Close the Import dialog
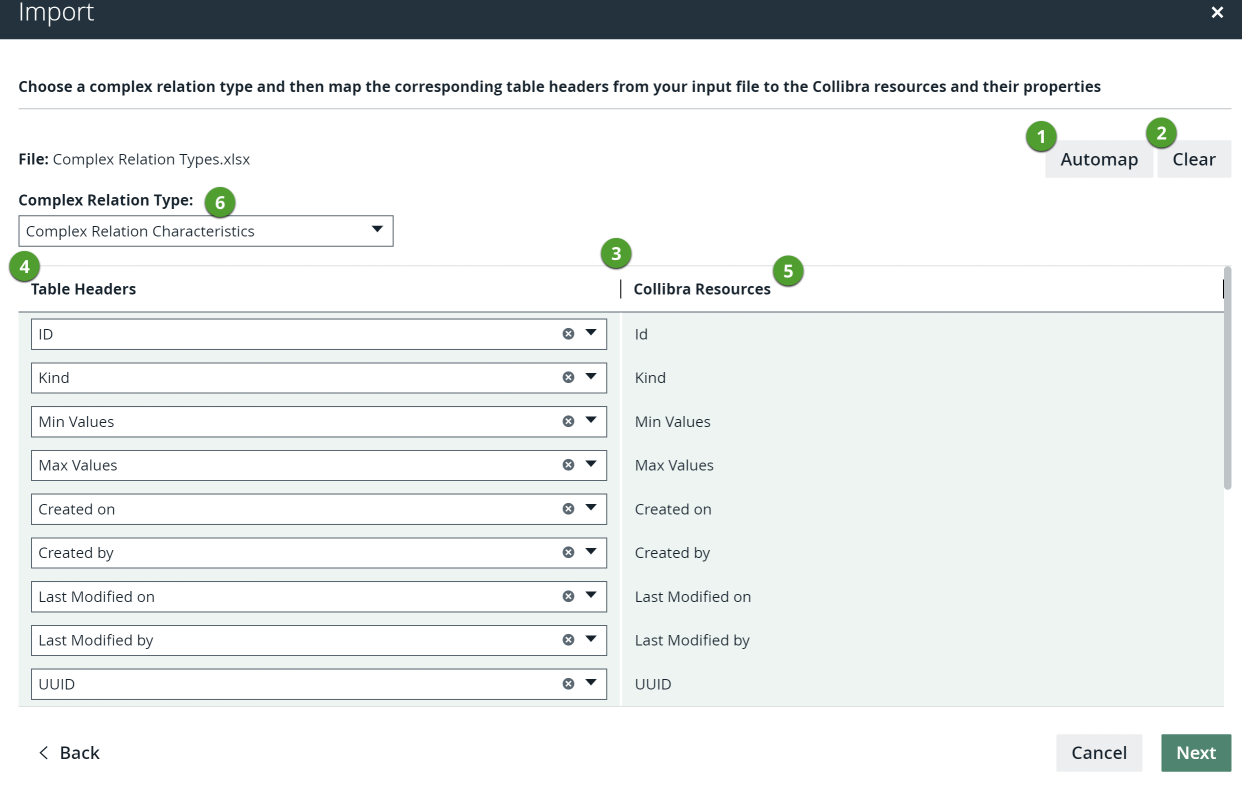Viewport: 1242px width, 785px height. pyautogui.click(x=1217, y=13)
